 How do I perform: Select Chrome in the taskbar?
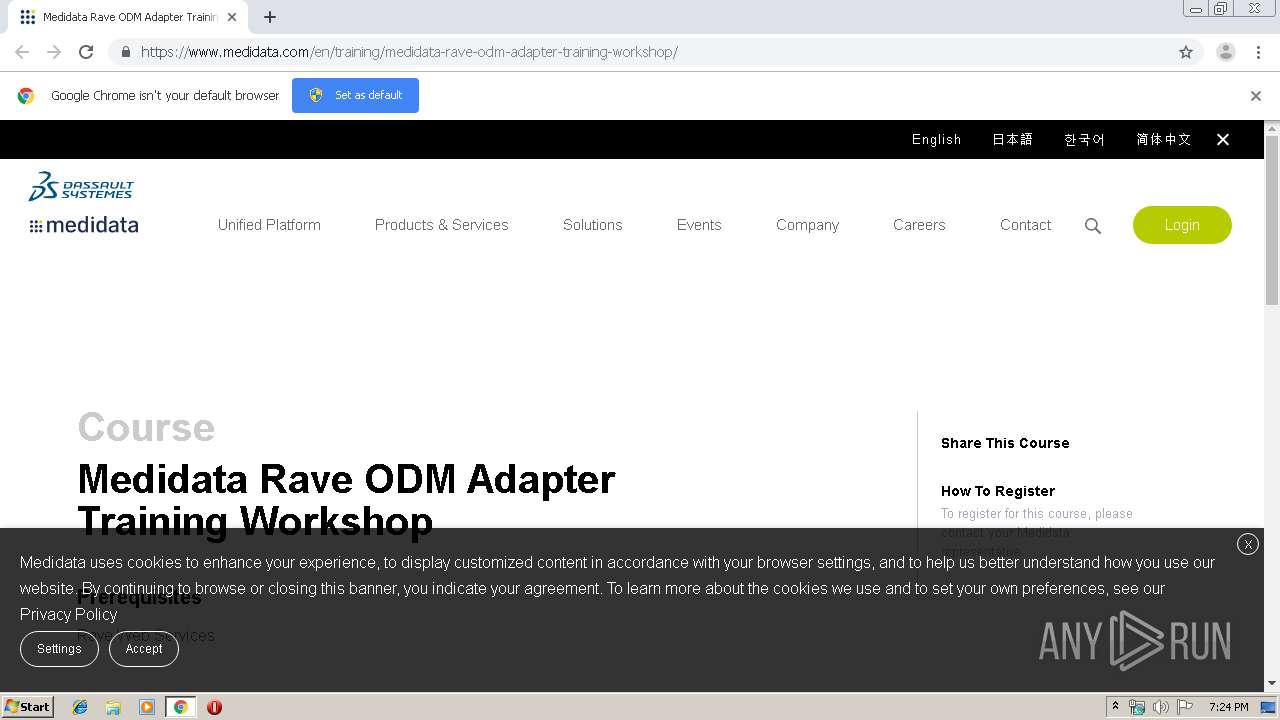(180, 707)
